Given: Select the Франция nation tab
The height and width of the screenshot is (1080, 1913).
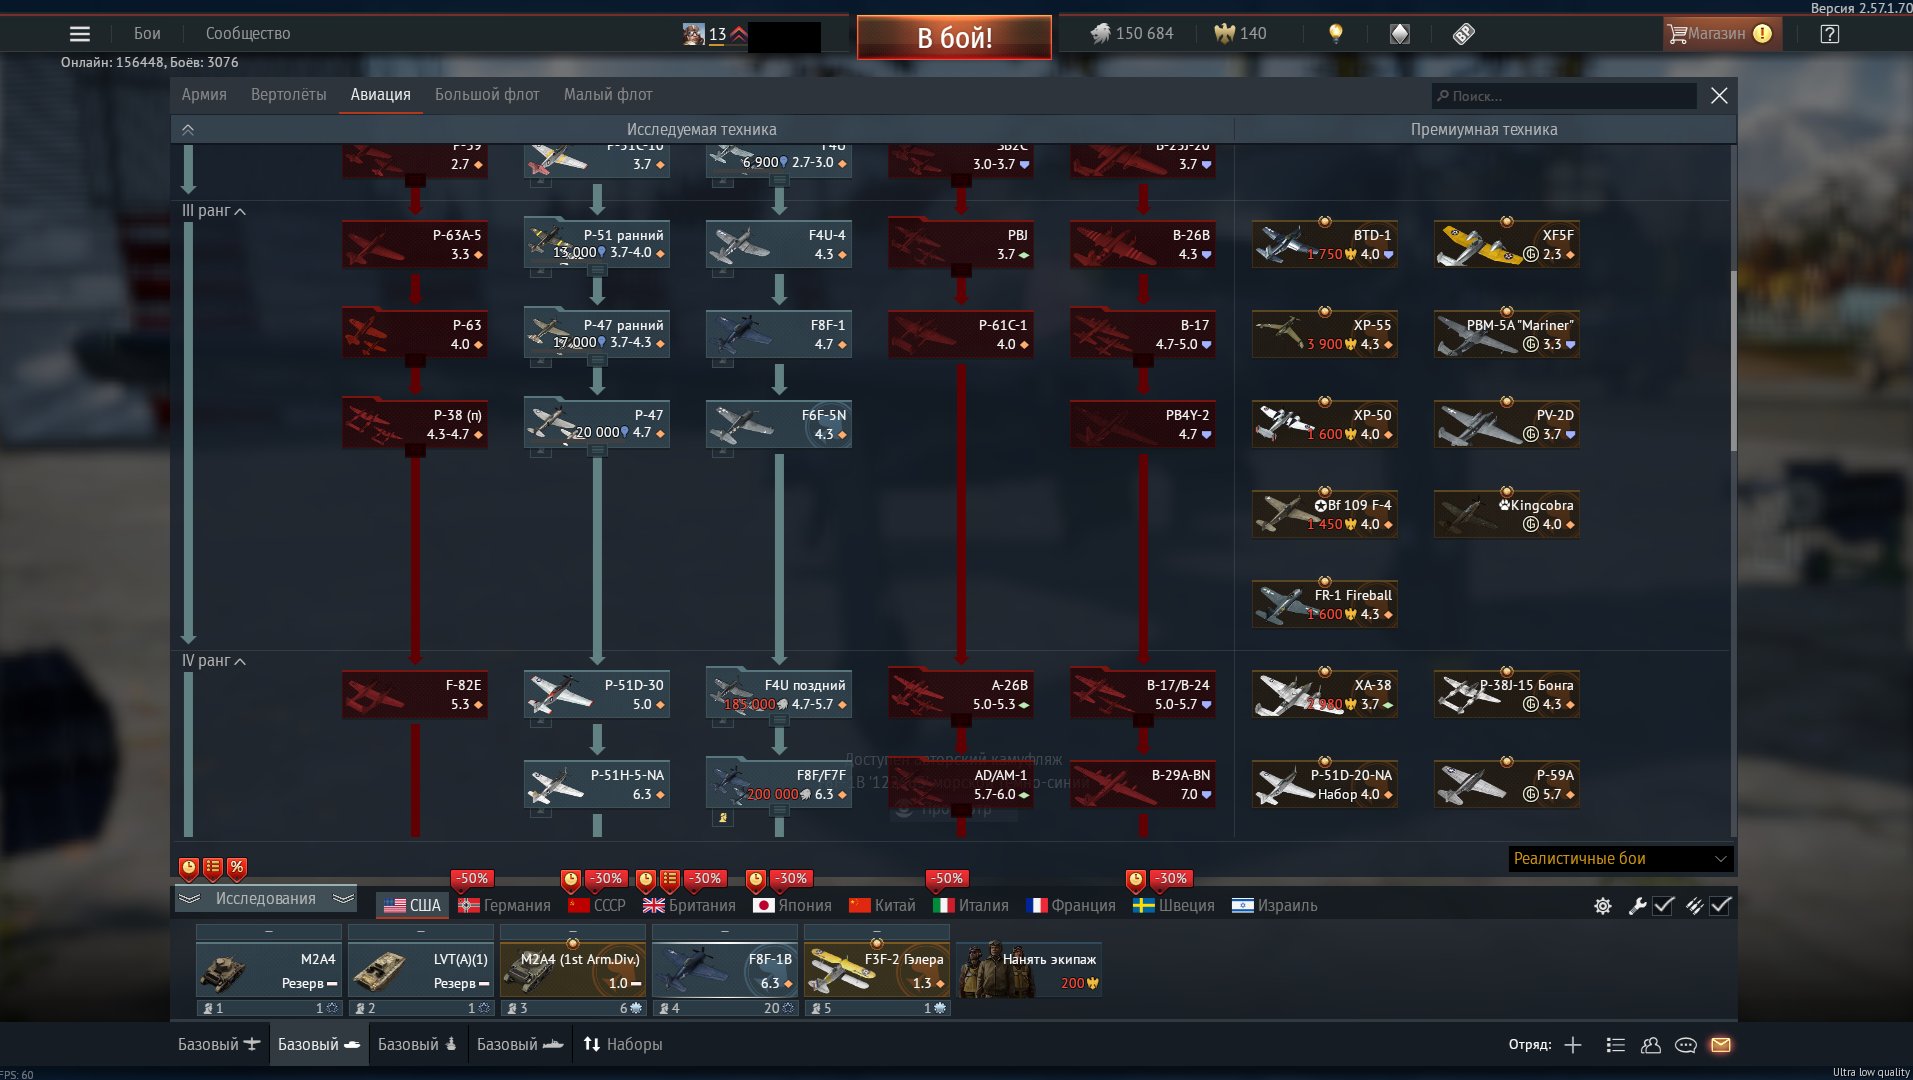Looking at the screenshot, I should 1071,906.
